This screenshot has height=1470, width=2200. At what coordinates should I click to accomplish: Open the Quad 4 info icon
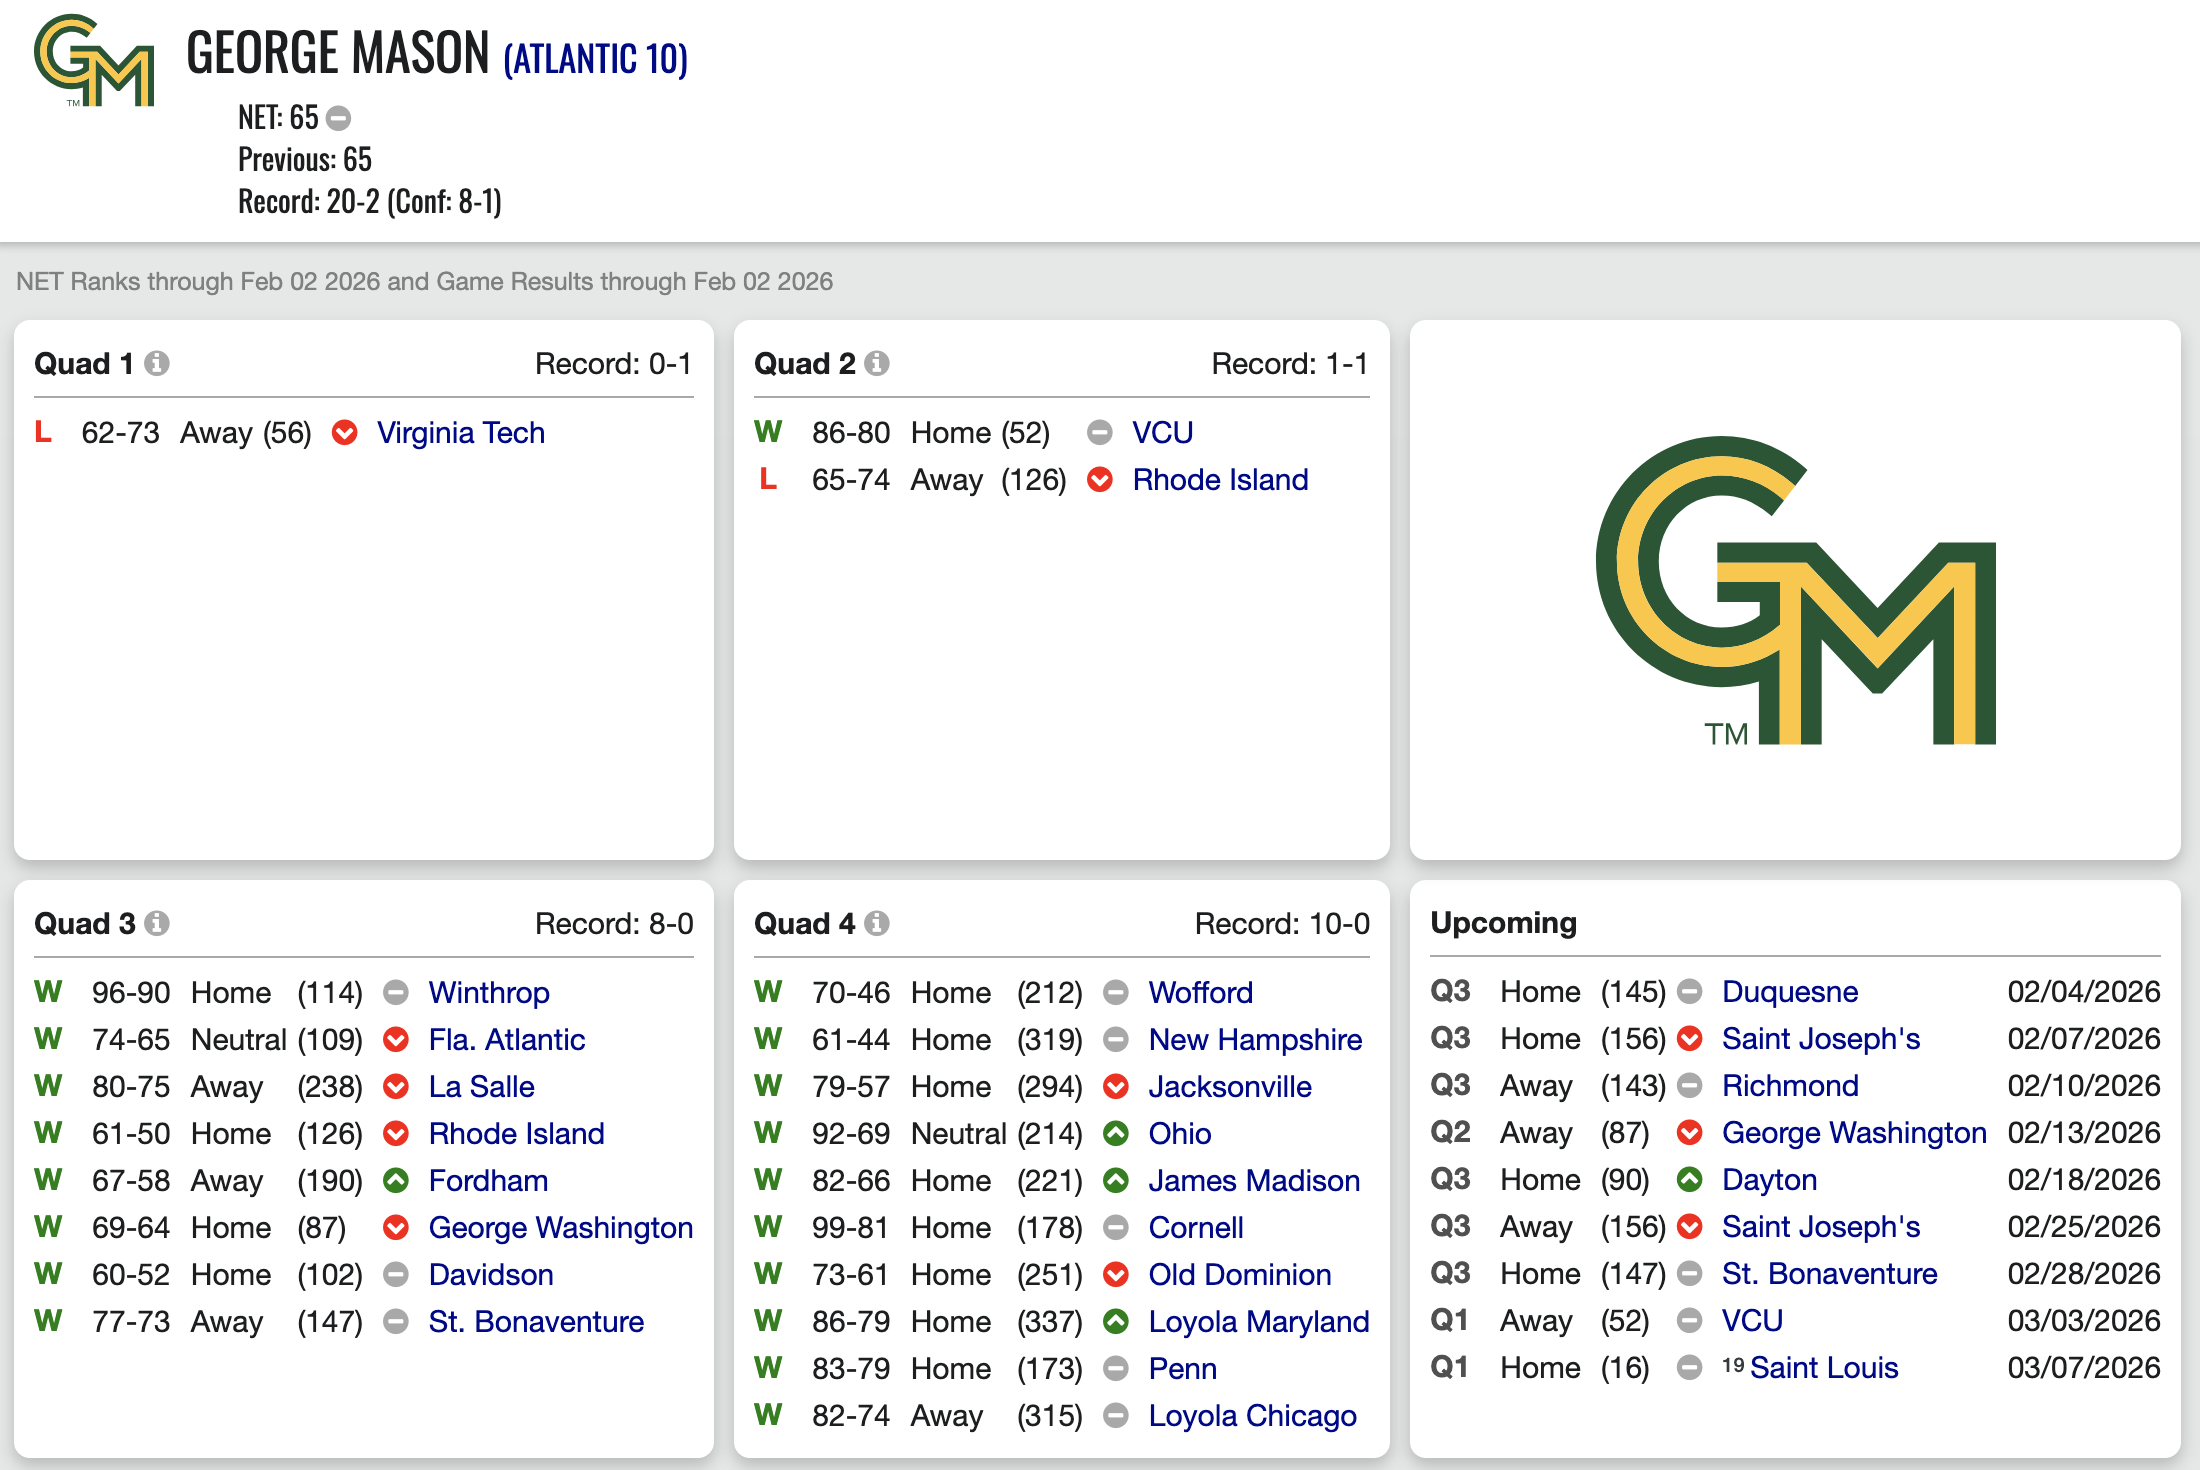(877, 923)
